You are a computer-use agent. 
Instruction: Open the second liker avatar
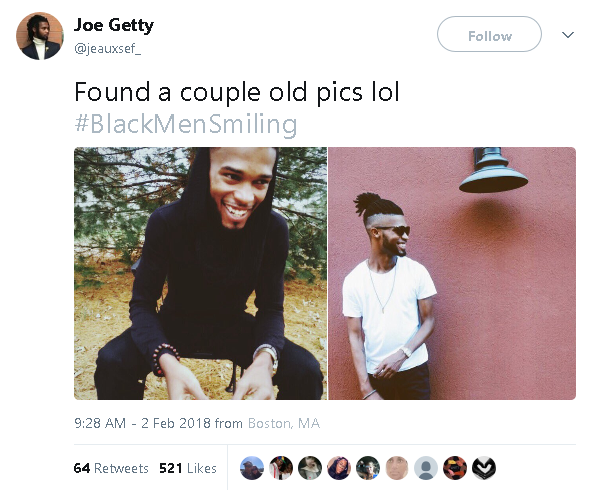click(281, 468)
